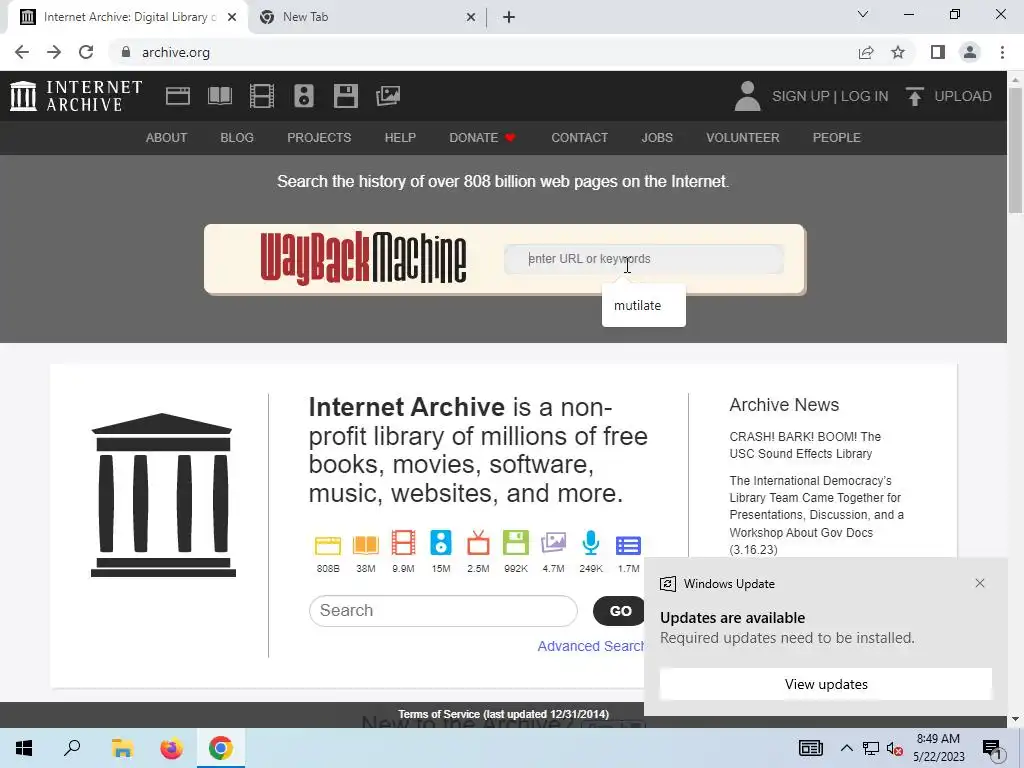Open the PEOPLE menu item
This screenshot has width=1024, height=768.
click(837, 138)
